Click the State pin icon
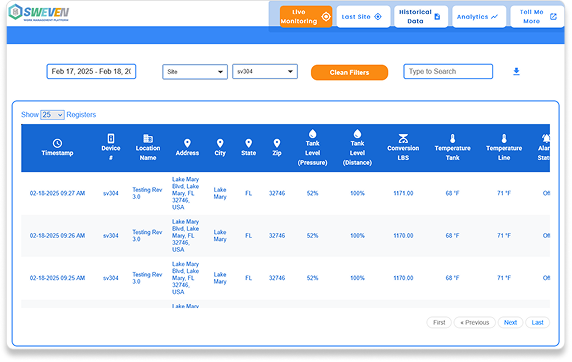Screen dimensions: 572x362 [248, 143]
